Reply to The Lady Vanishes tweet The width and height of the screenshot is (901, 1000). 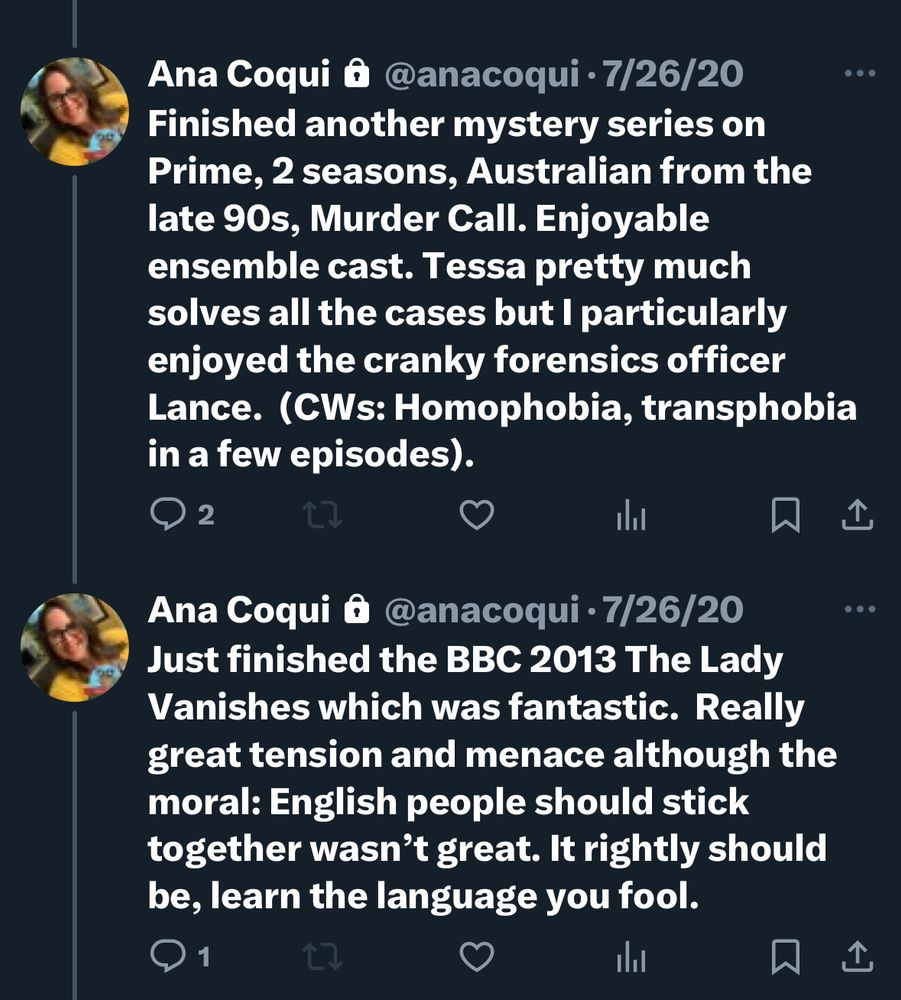click(x=164, y=957)
